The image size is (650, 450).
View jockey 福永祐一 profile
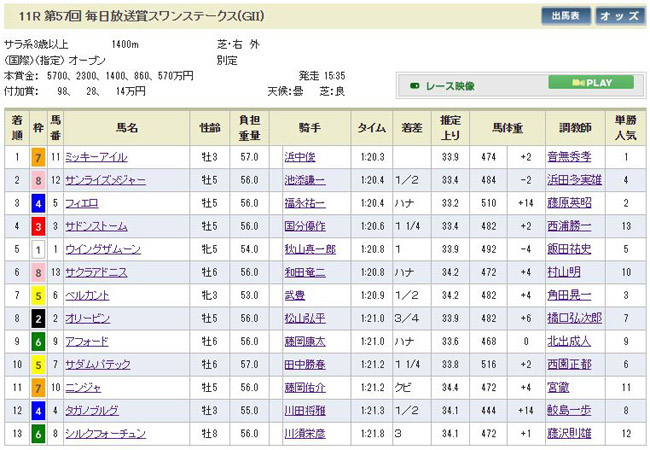pyautogui.click(x=303, y=203)
